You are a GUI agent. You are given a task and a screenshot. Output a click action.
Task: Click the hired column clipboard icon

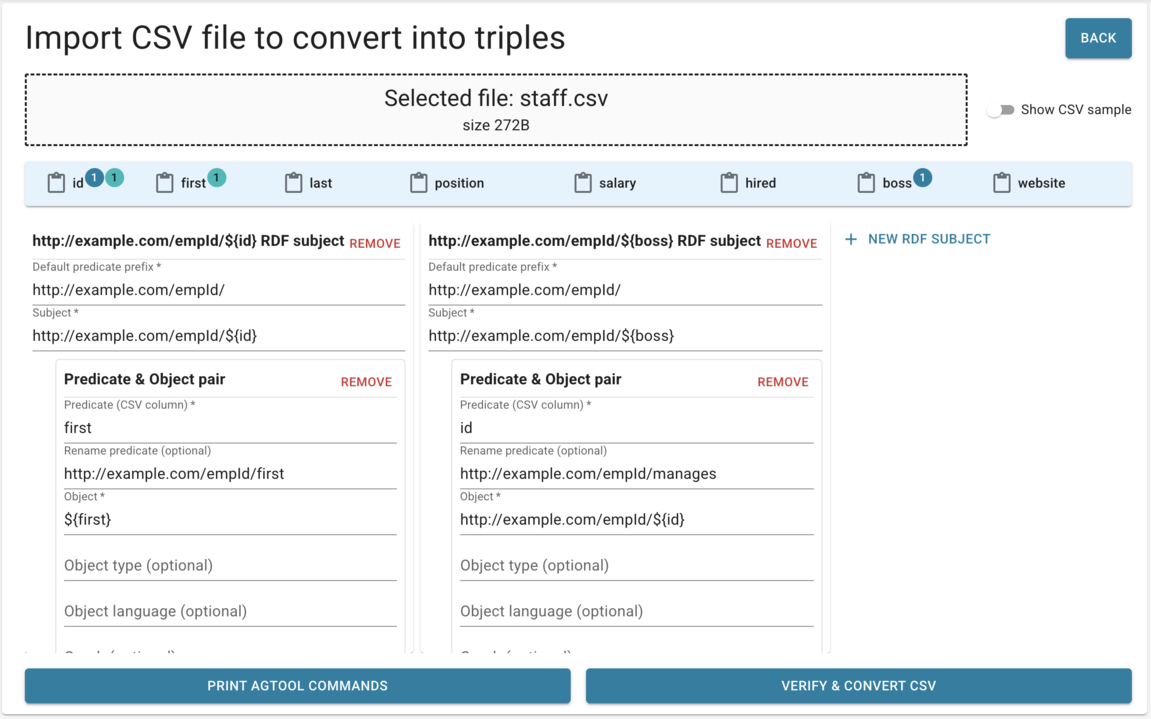coord(727,182)
